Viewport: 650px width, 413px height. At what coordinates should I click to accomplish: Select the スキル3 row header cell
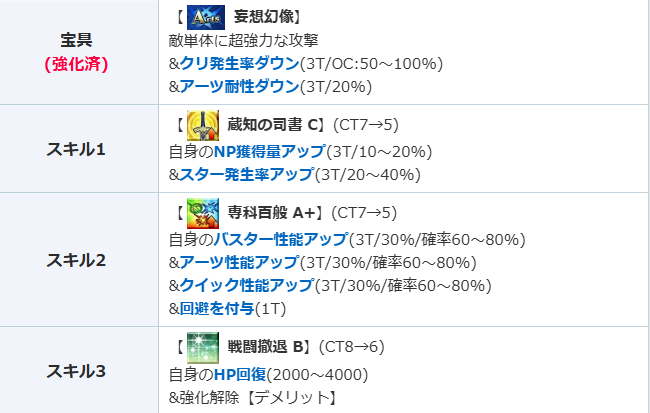coord(76,370)
